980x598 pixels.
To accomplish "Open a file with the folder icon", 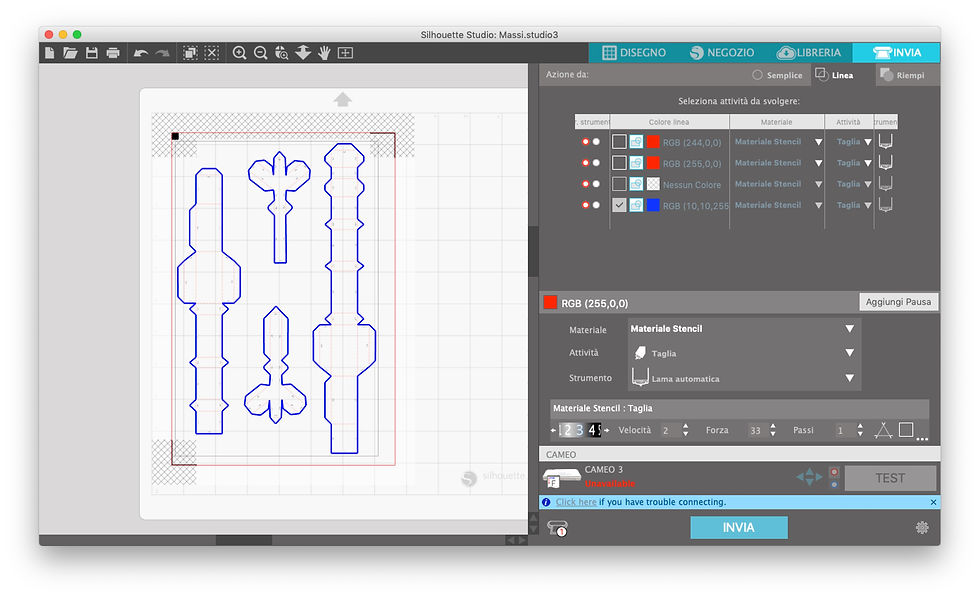I will 70,53.
